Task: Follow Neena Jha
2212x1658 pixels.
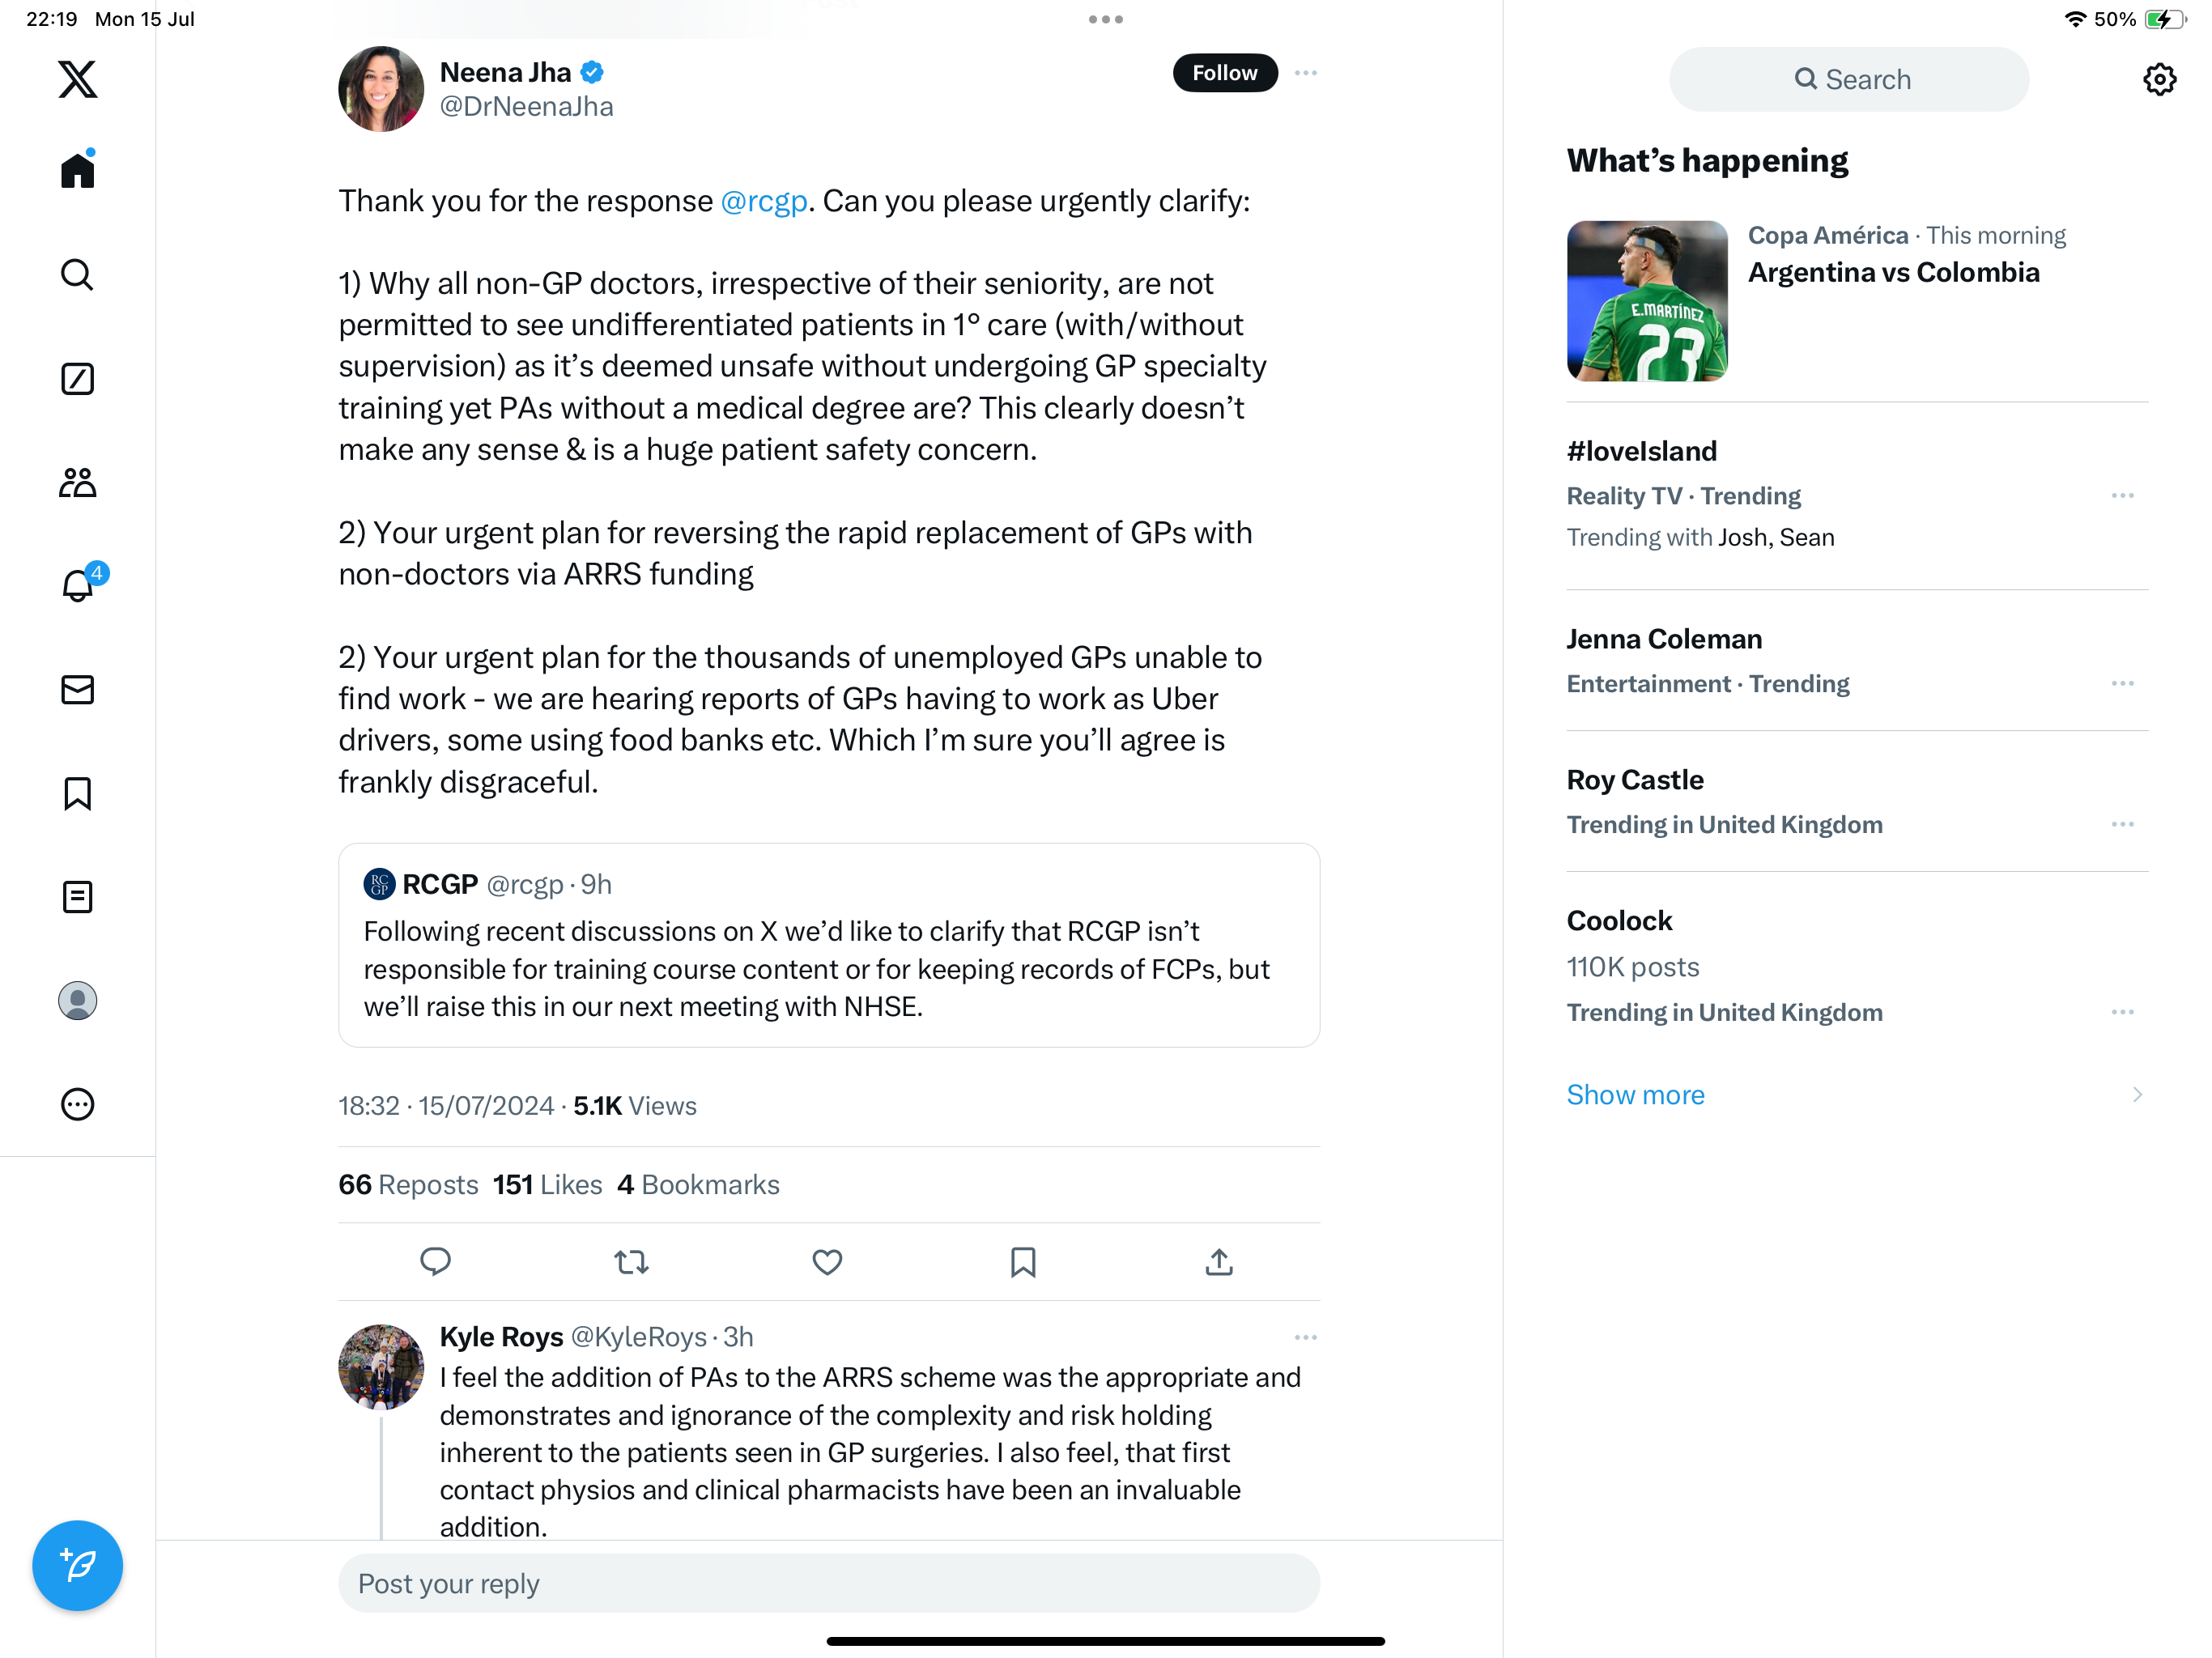Action: coord(1224,73)
